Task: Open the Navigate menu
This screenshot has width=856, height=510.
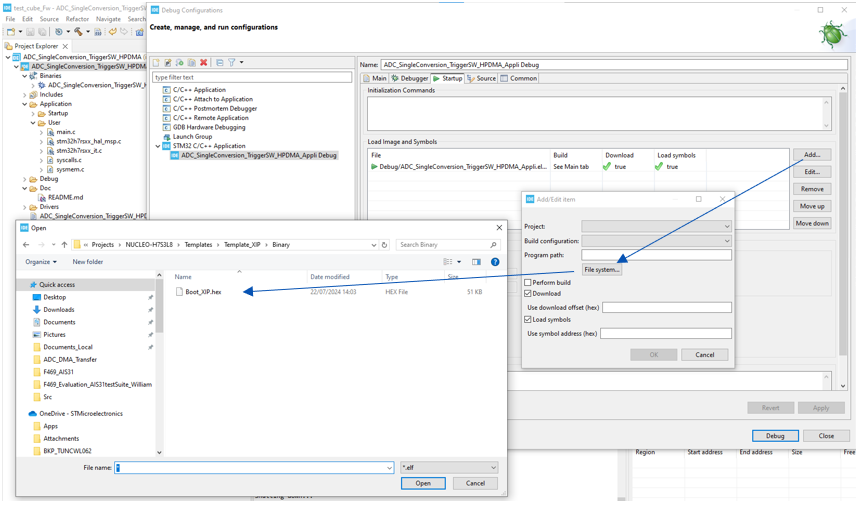Action: tap(108, 19)
